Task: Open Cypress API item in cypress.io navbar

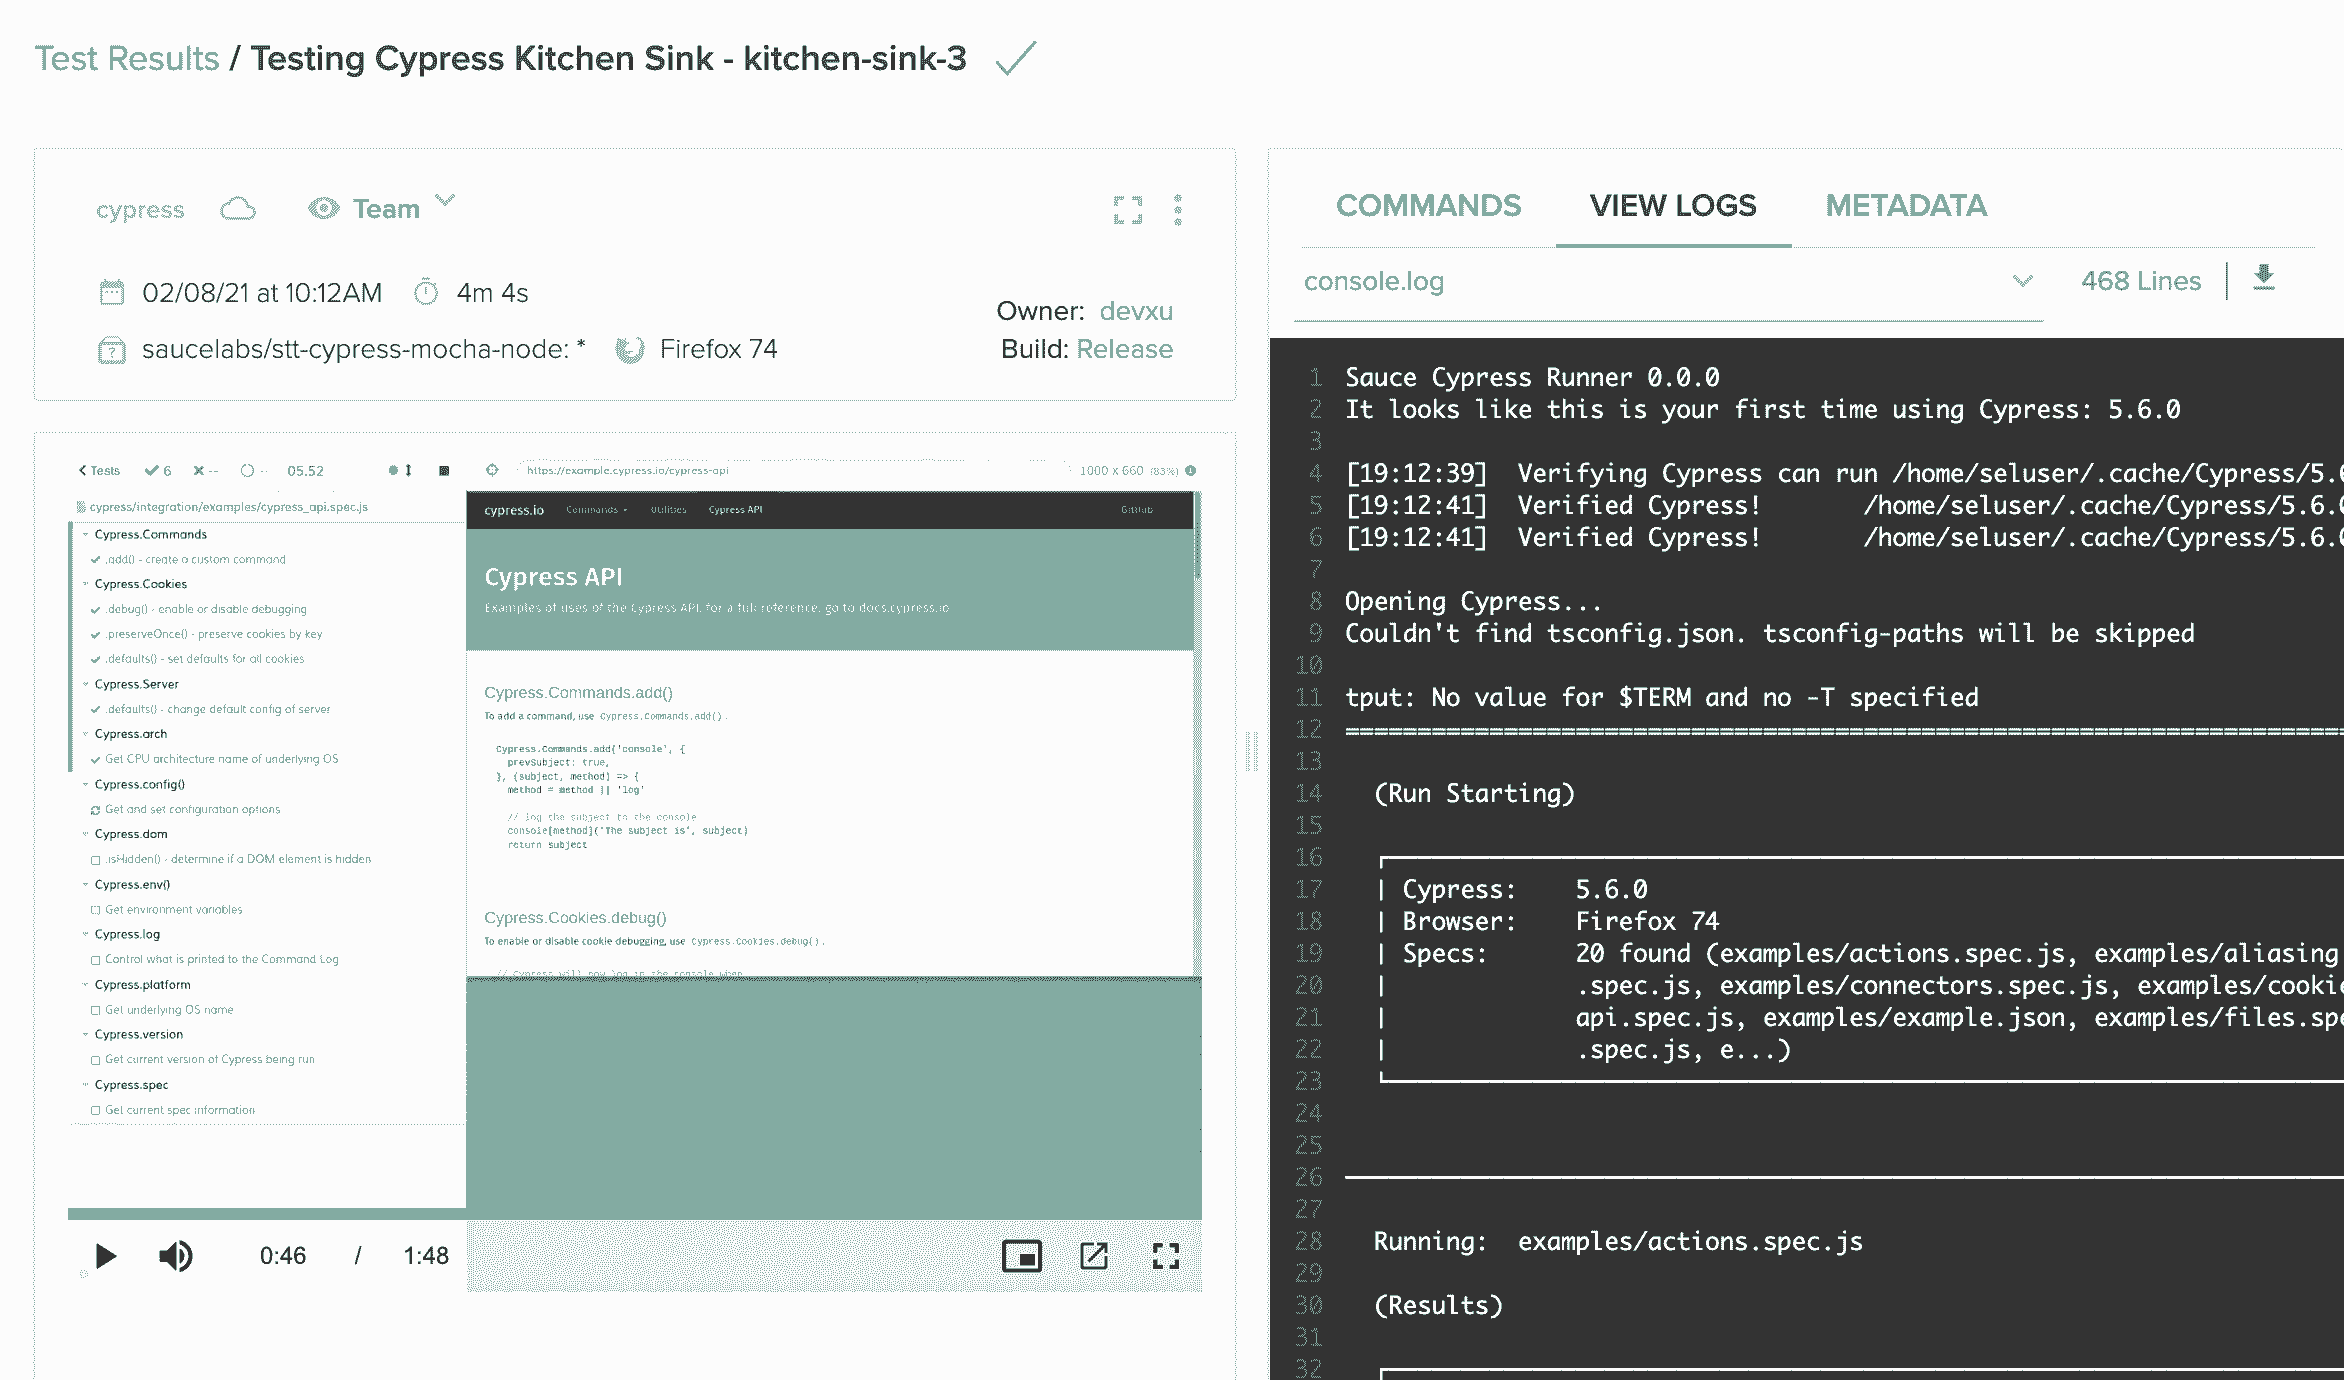Action: click(735, 510)
